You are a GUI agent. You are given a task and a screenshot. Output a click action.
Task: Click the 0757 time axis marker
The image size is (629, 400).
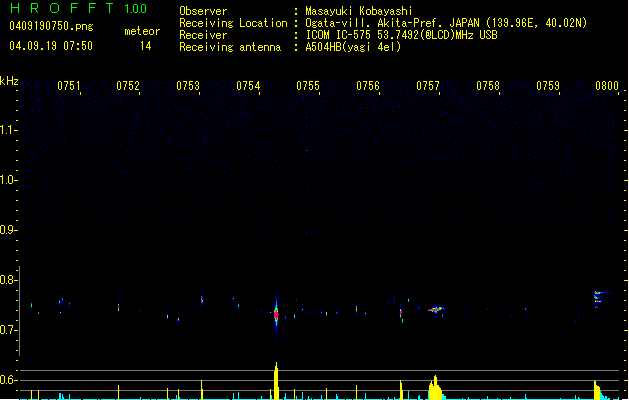click(428, 86)
